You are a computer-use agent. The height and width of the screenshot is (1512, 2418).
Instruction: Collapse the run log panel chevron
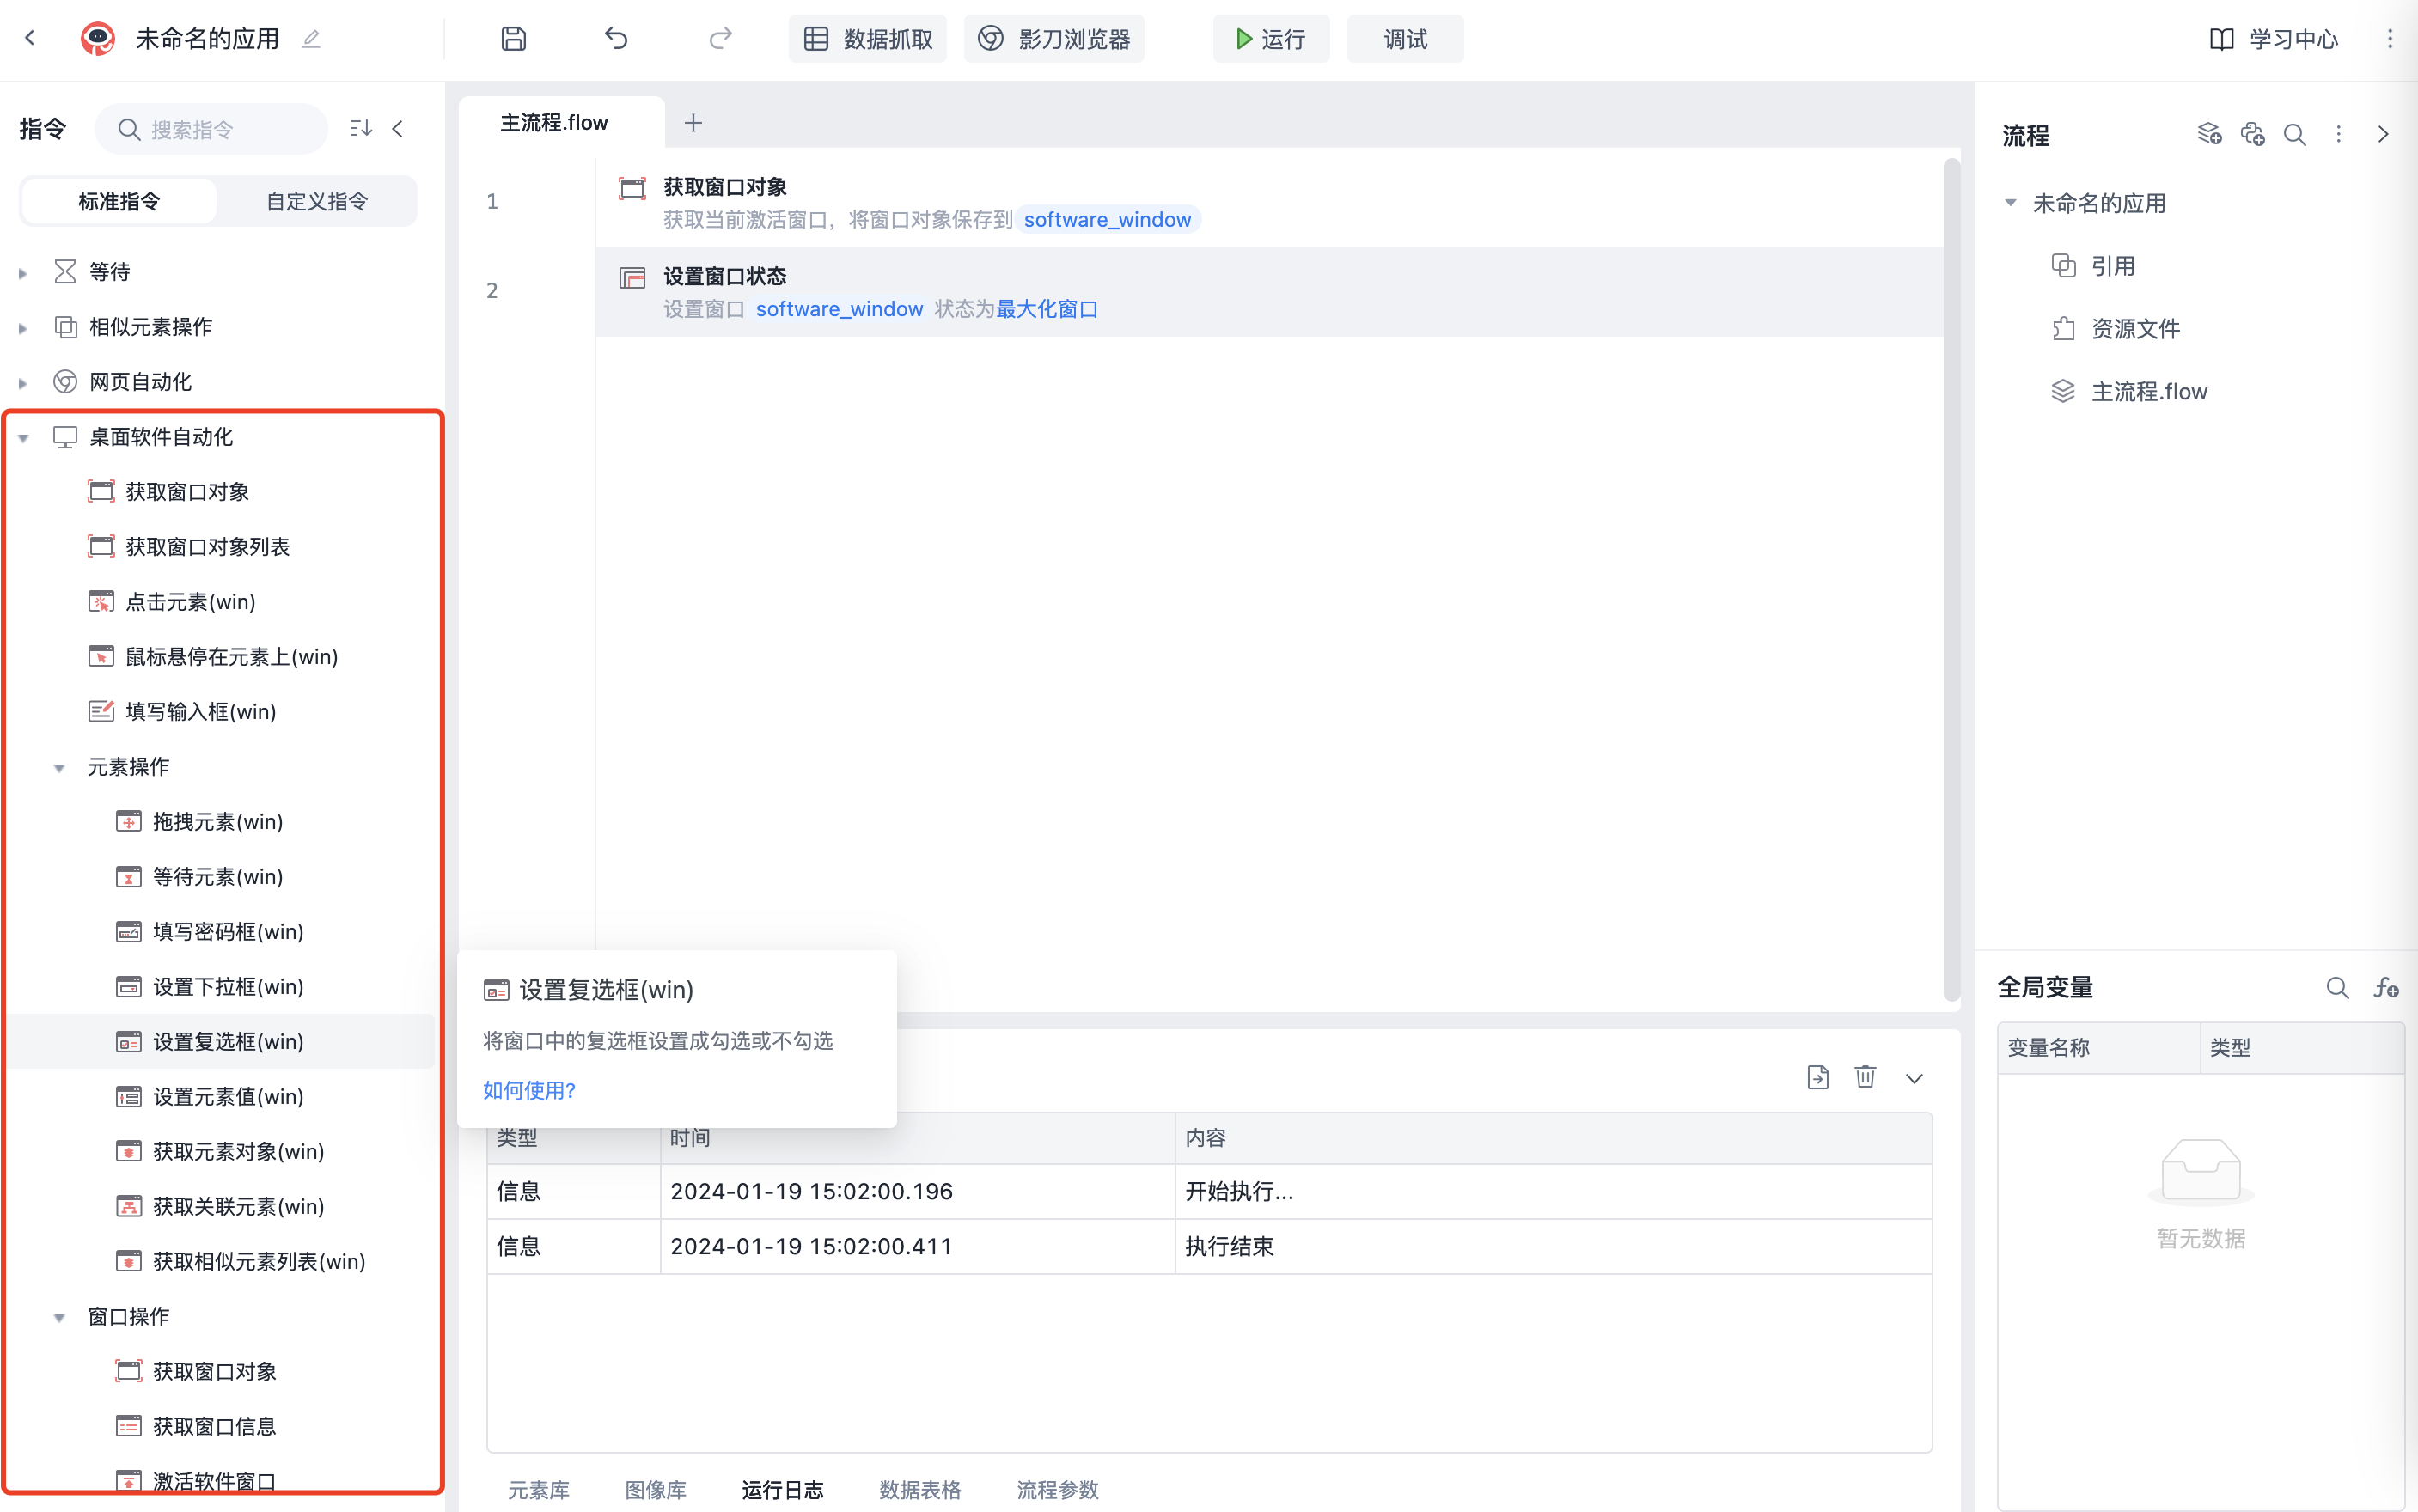click(x=1913, y=1078)
